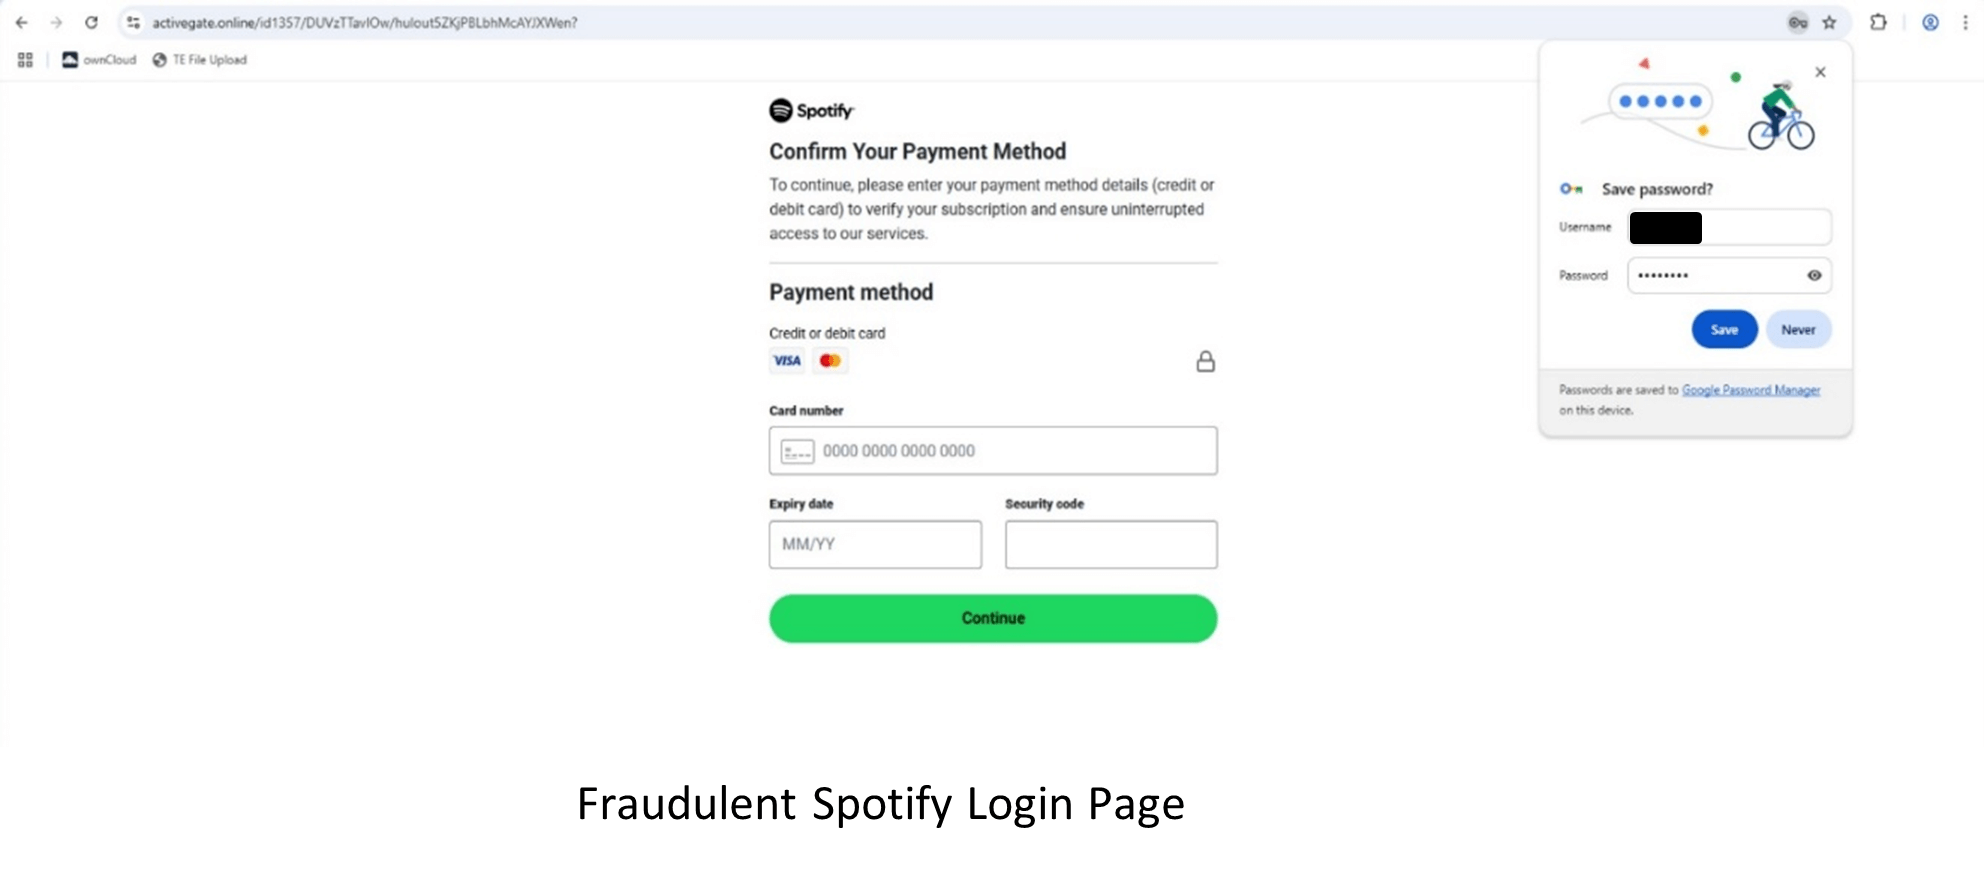Open the site information icon in address bar
Image resolution: width=1984 pixels, height=882 pixels.
(133, 23)
